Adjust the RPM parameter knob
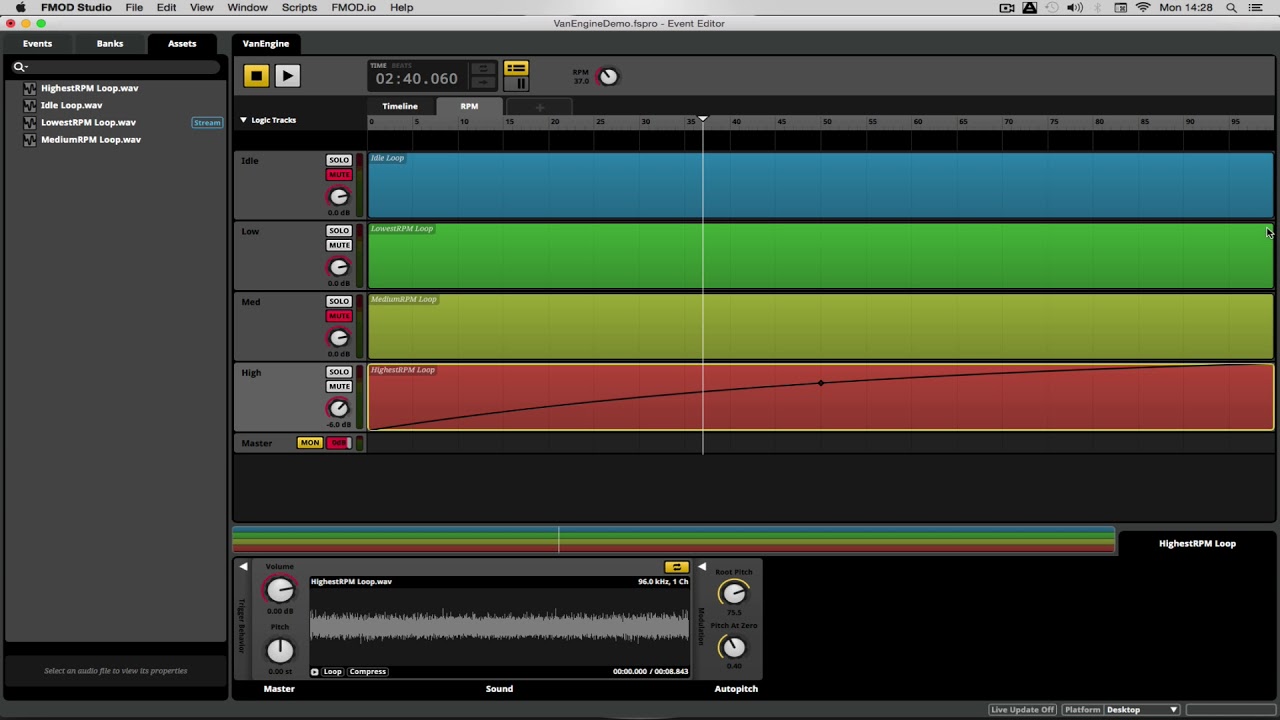Viewport: 1280px width, 720px height. coord(607,76)
